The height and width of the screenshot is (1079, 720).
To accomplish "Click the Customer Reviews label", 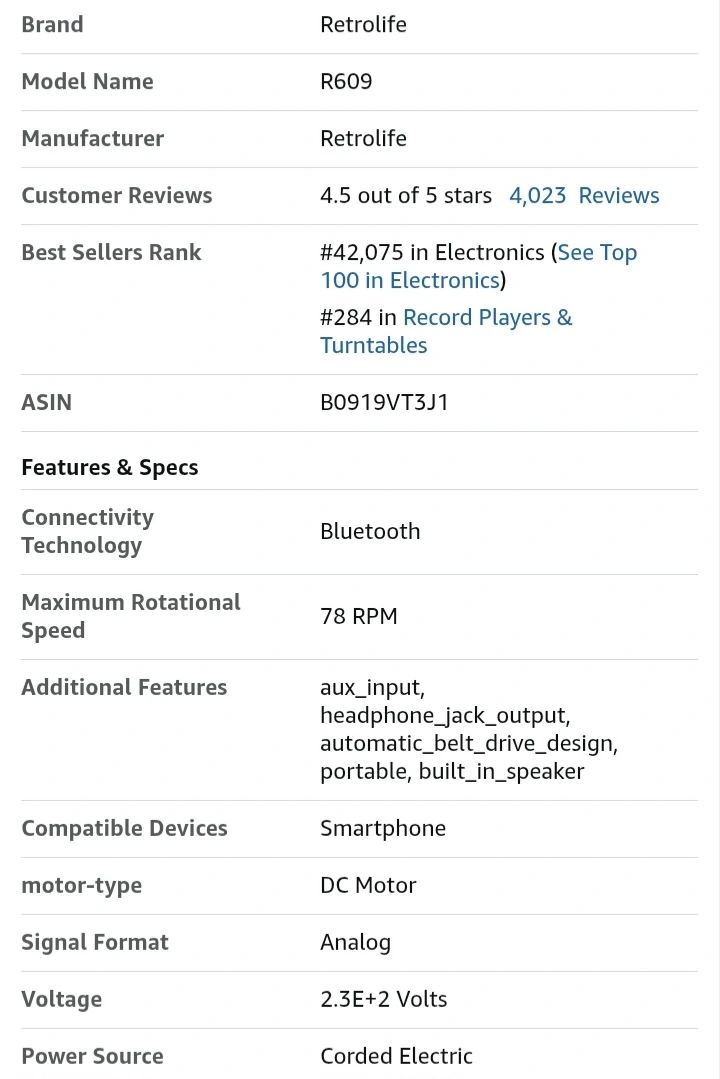I will point(117,195).
